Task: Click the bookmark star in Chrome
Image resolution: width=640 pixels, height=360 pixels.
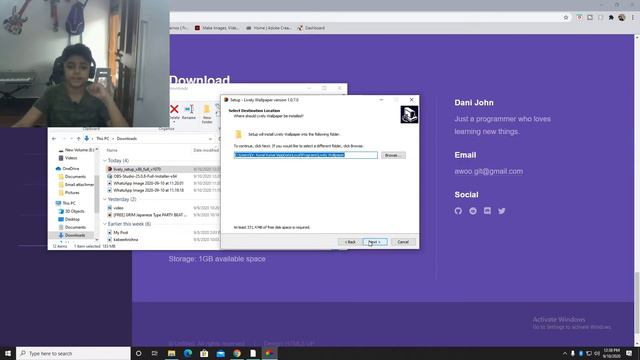Action: point(566,18)
